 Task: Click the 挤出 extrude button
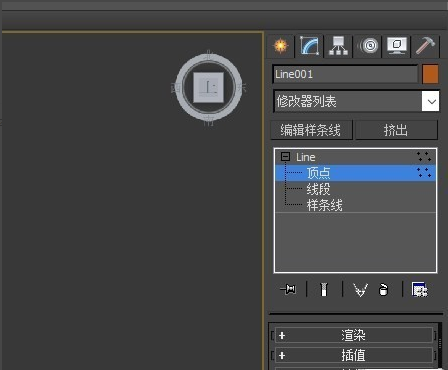[396, 130]
